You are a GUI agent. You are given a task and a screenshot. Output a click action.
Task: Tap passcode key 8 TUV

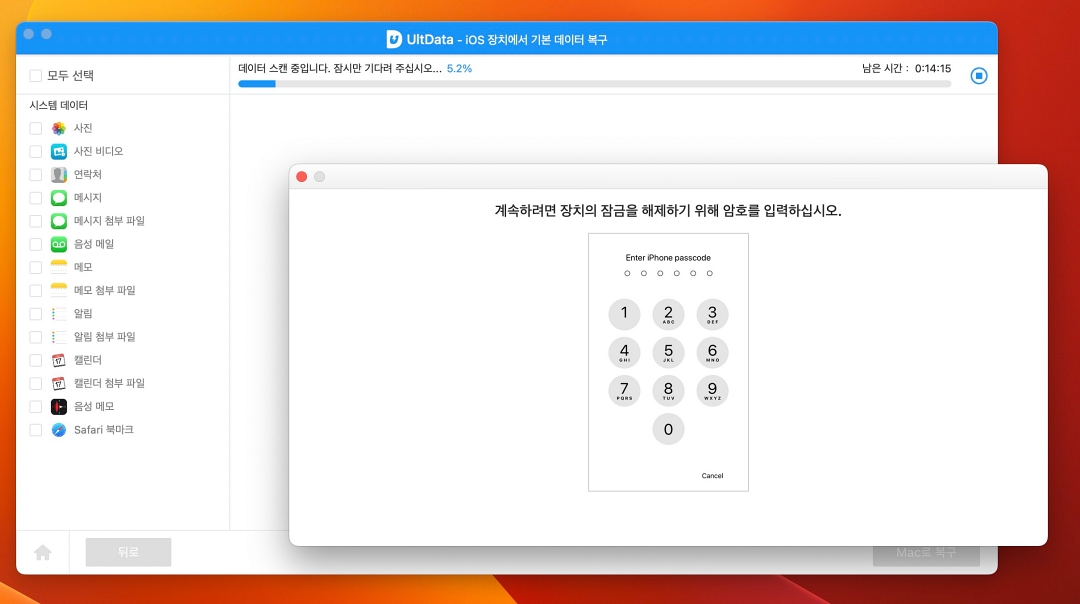pyautogui.click(x=668, y=390)
